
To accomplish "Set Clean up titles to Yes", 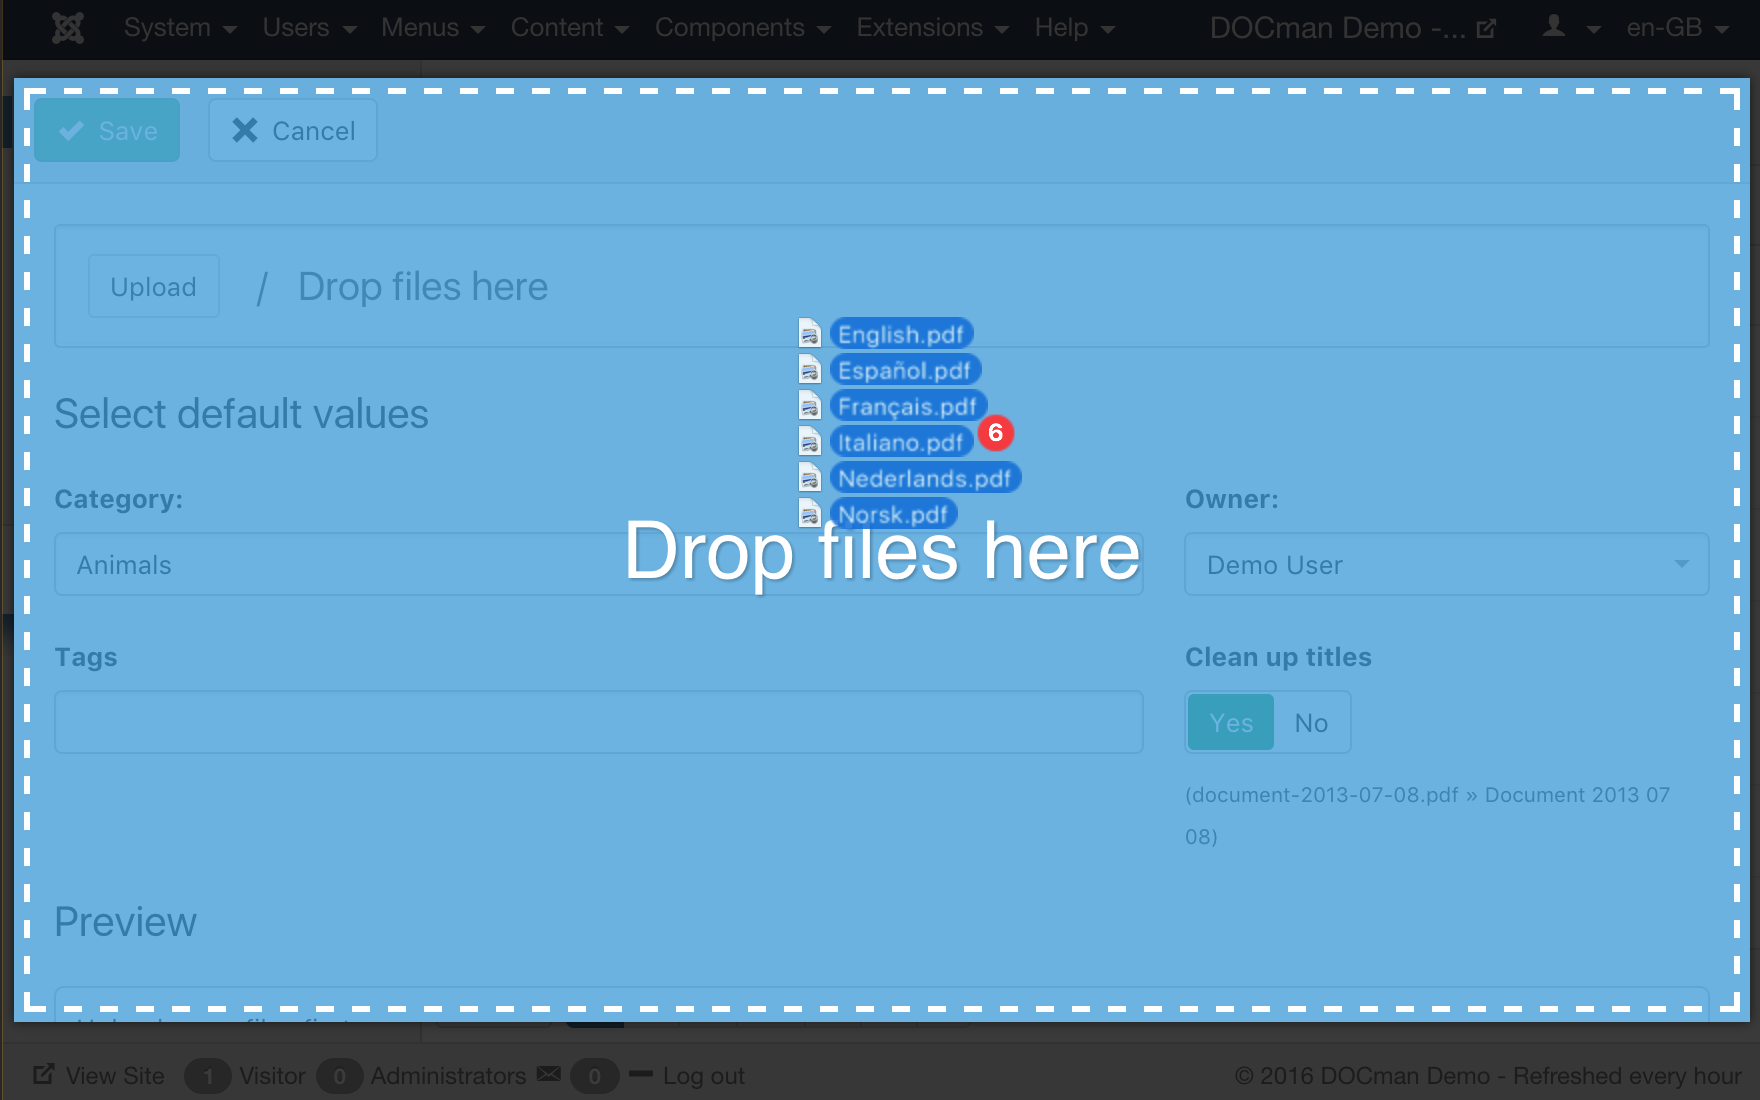I will pos(1231,722).
